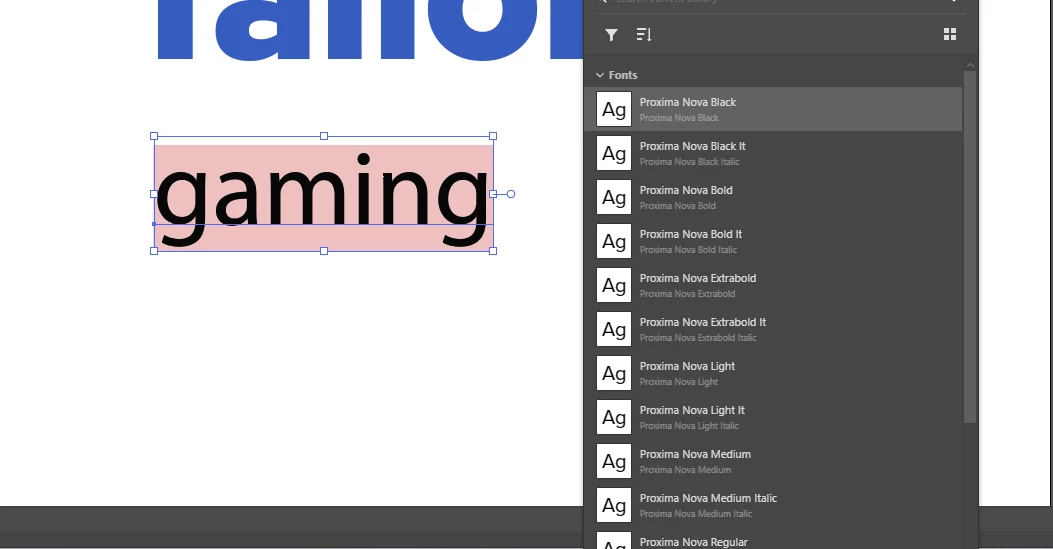Click the Ag thumbnail for Proxima Nova Bold It
Viewport: 1053px width, 549px height.
click(614, 242)
